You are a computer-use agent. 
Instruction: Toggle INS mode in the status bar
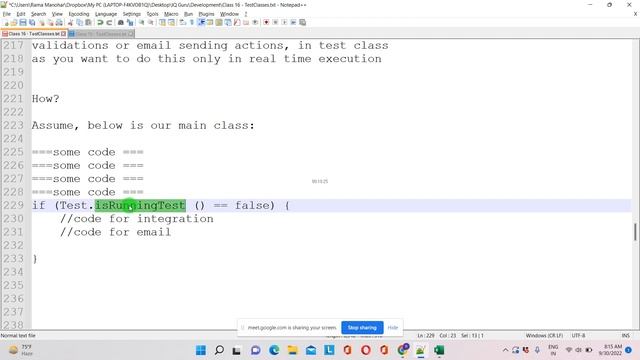(625, 336)
